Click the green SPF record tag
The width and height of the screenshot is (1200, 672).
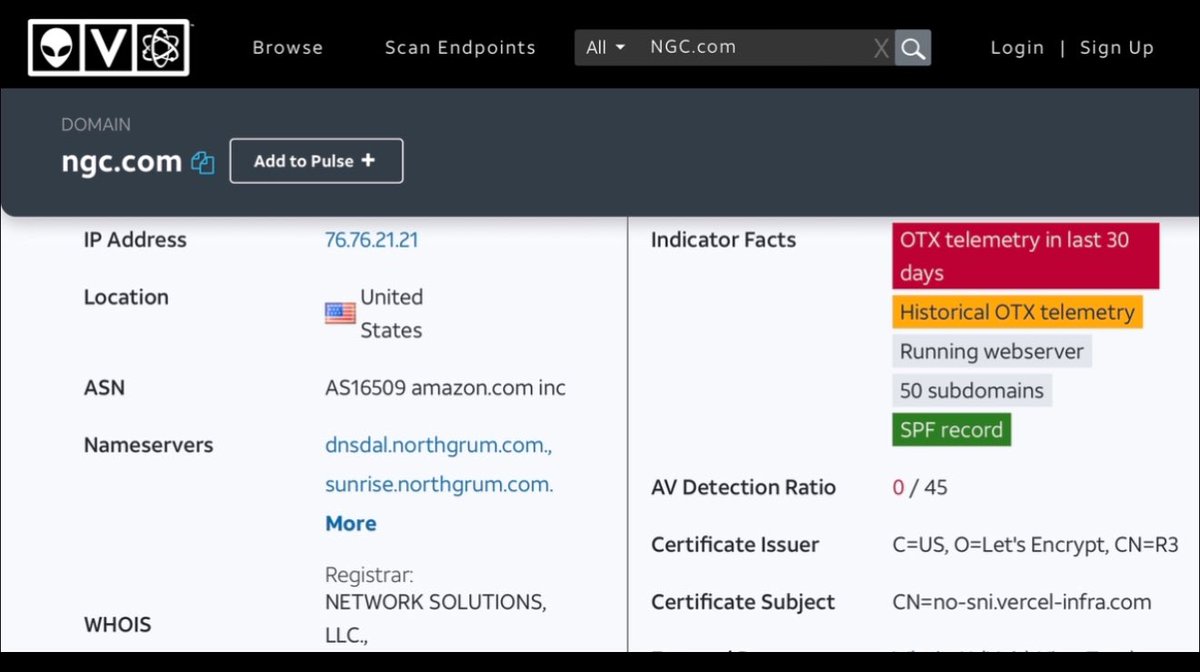point(951,430)
